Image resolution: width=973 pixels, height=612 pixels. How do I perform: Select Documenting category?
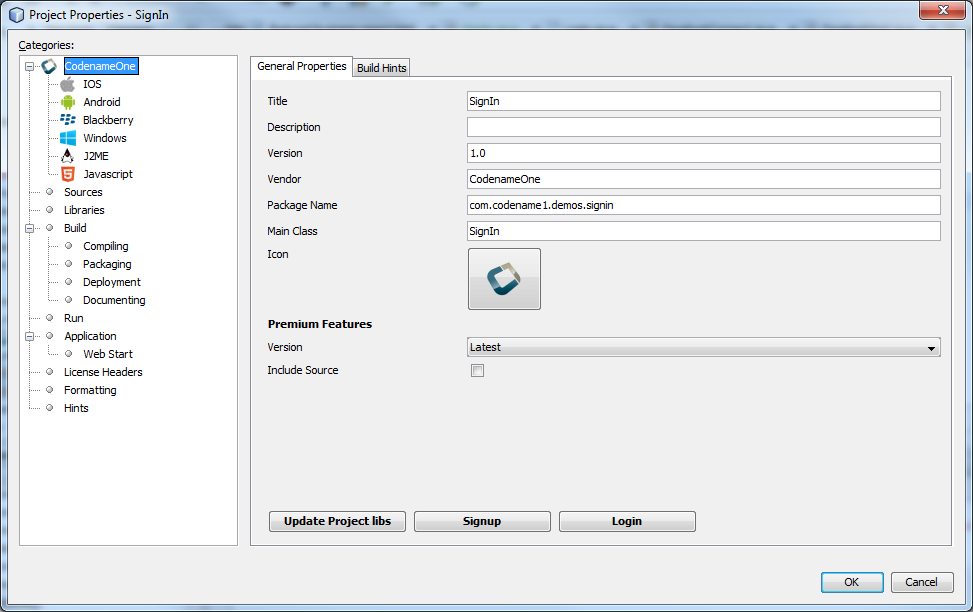coord(114,300)
